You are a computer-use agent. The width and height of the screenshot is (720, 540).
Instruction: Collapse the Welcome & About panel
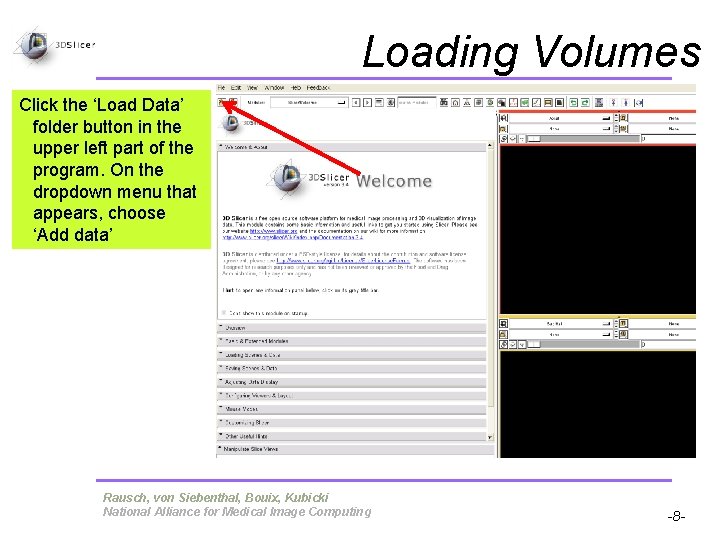coord(352,147)
